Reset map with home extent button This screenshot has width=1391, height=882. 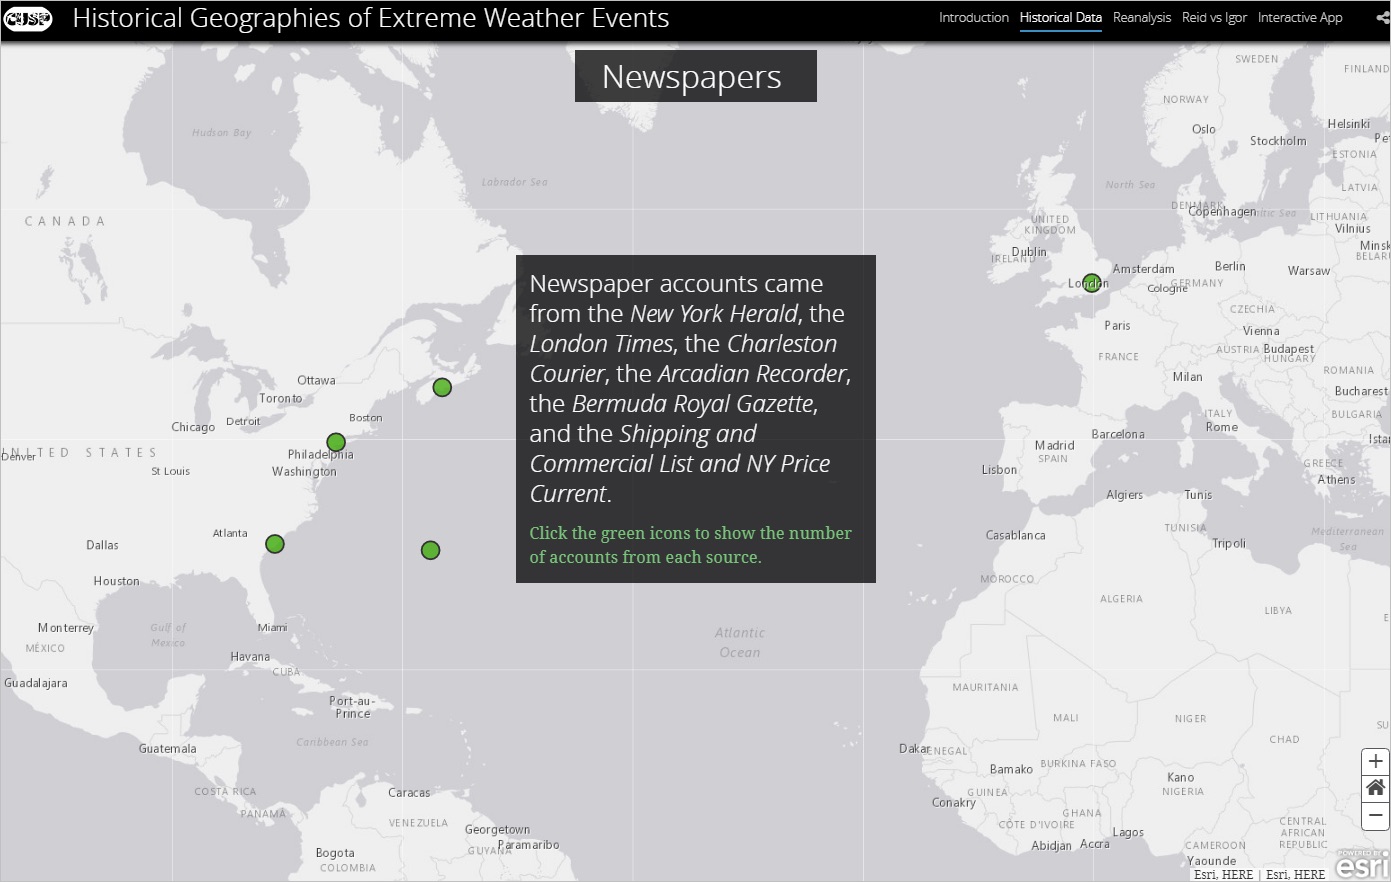pyautogui.click(x=1375, y=788)
